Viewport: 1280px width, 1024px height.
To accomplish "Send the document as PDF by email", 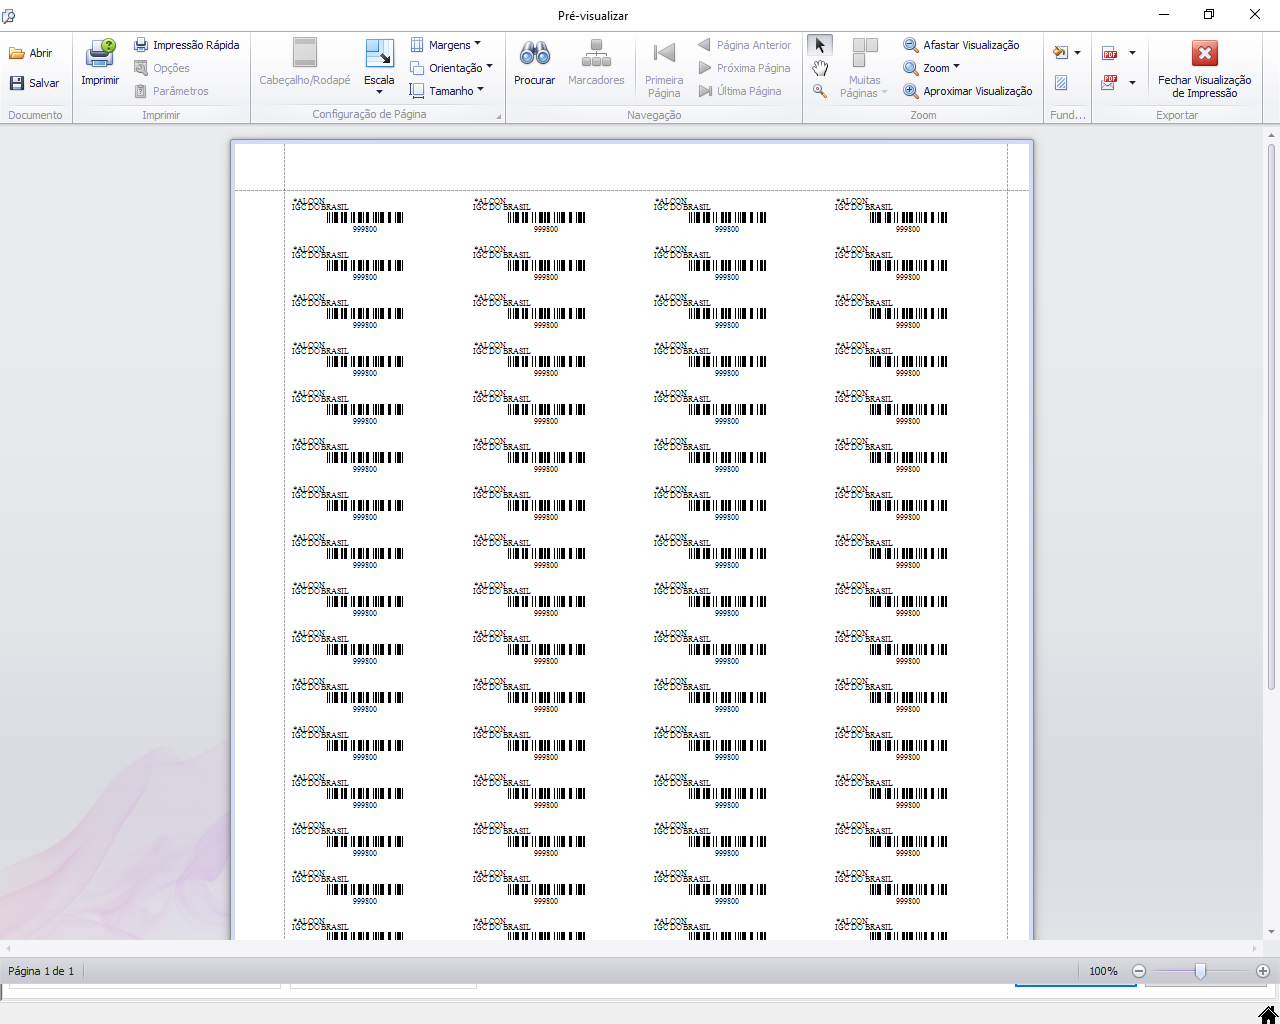I will 1110,83.
